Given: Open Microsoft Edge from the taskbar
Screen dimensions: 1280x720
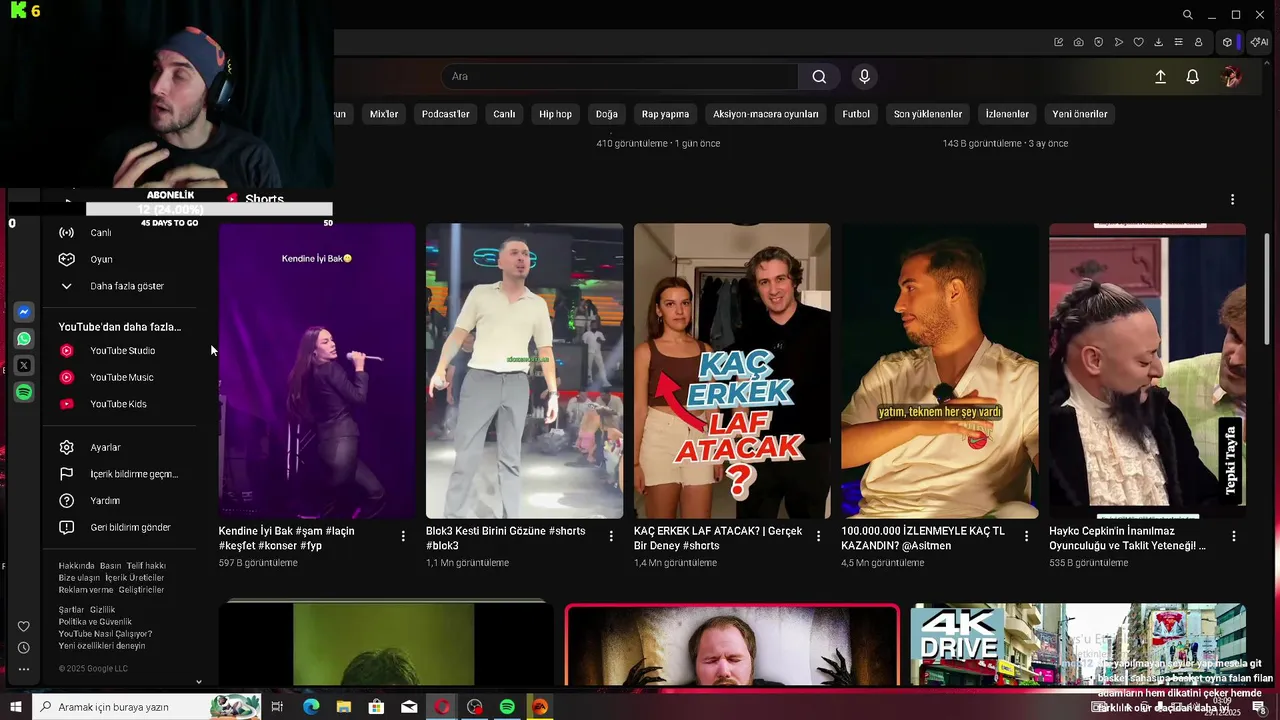Looking at the screenshot, I should coord(311,707).
